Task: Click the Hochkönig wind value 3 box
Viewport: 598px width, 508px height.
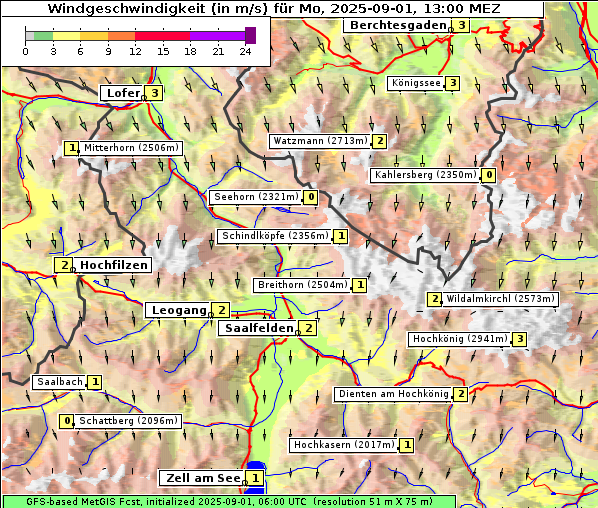Action: tap(520, 339)
